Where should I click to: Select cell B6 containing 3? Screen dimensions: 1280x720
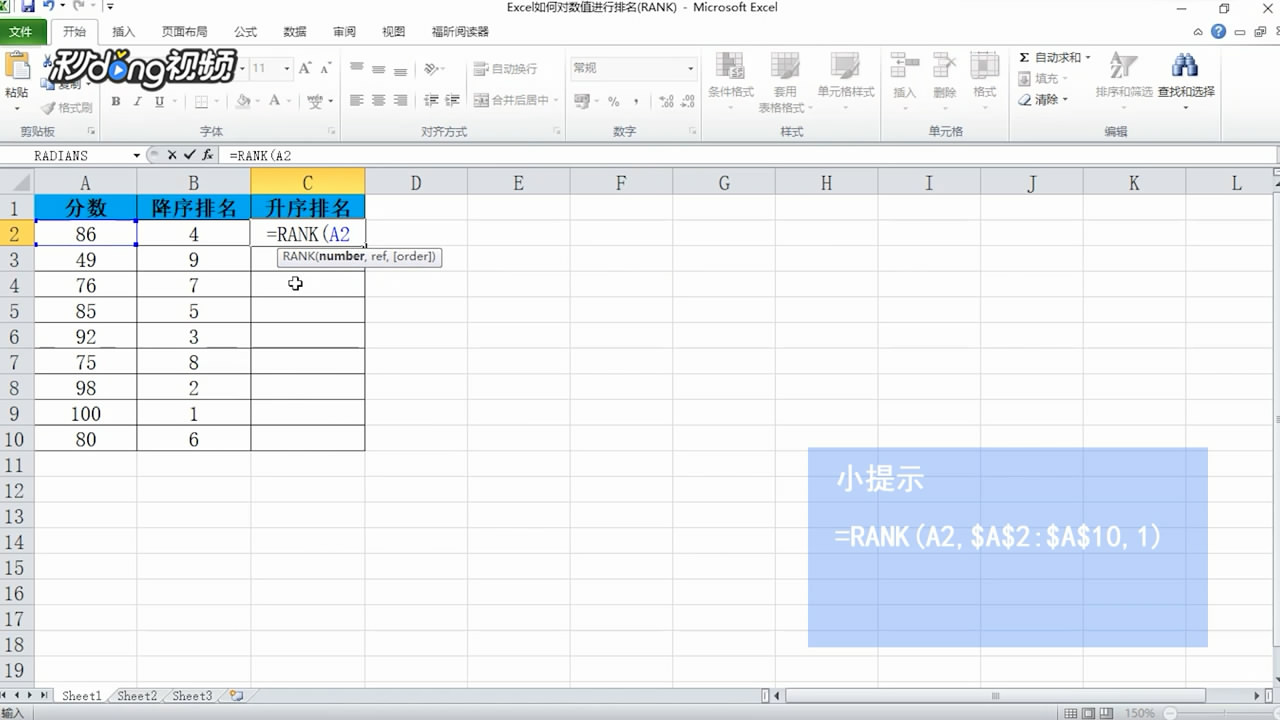pos(194,336)
